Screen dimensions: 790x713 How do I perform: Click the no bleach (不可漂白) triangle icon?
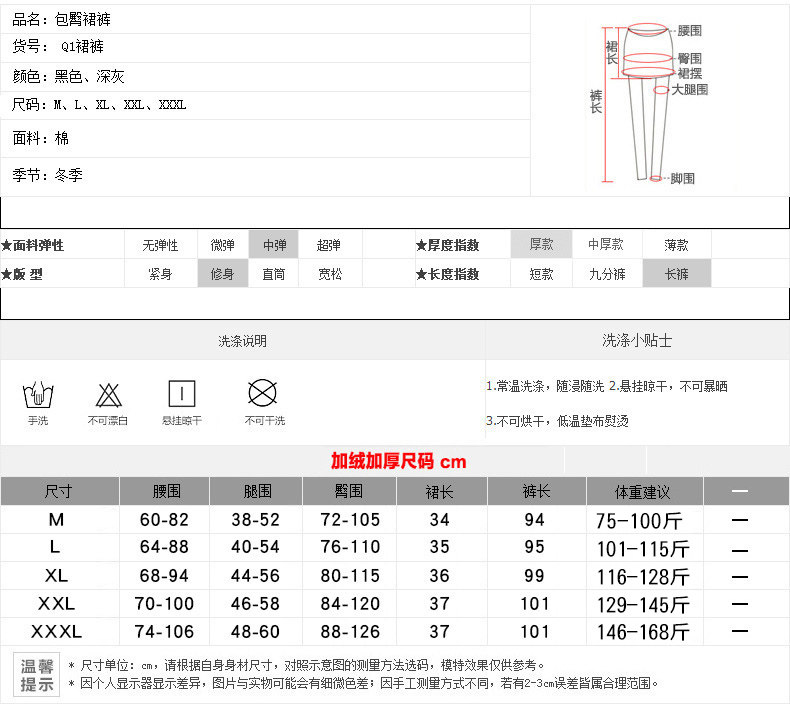point(108,395)
